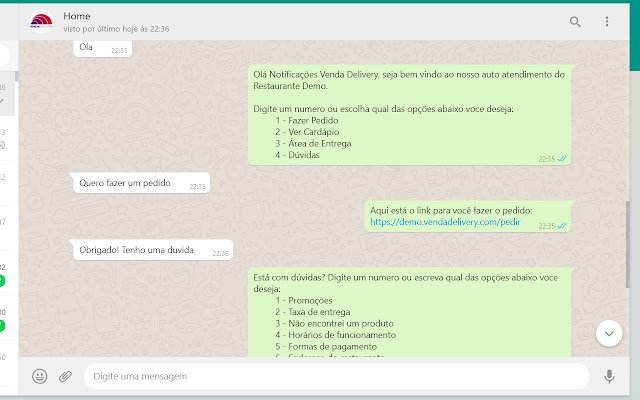Click the '1 - Fazer Pedido' option text

click(x=307, y=120)
